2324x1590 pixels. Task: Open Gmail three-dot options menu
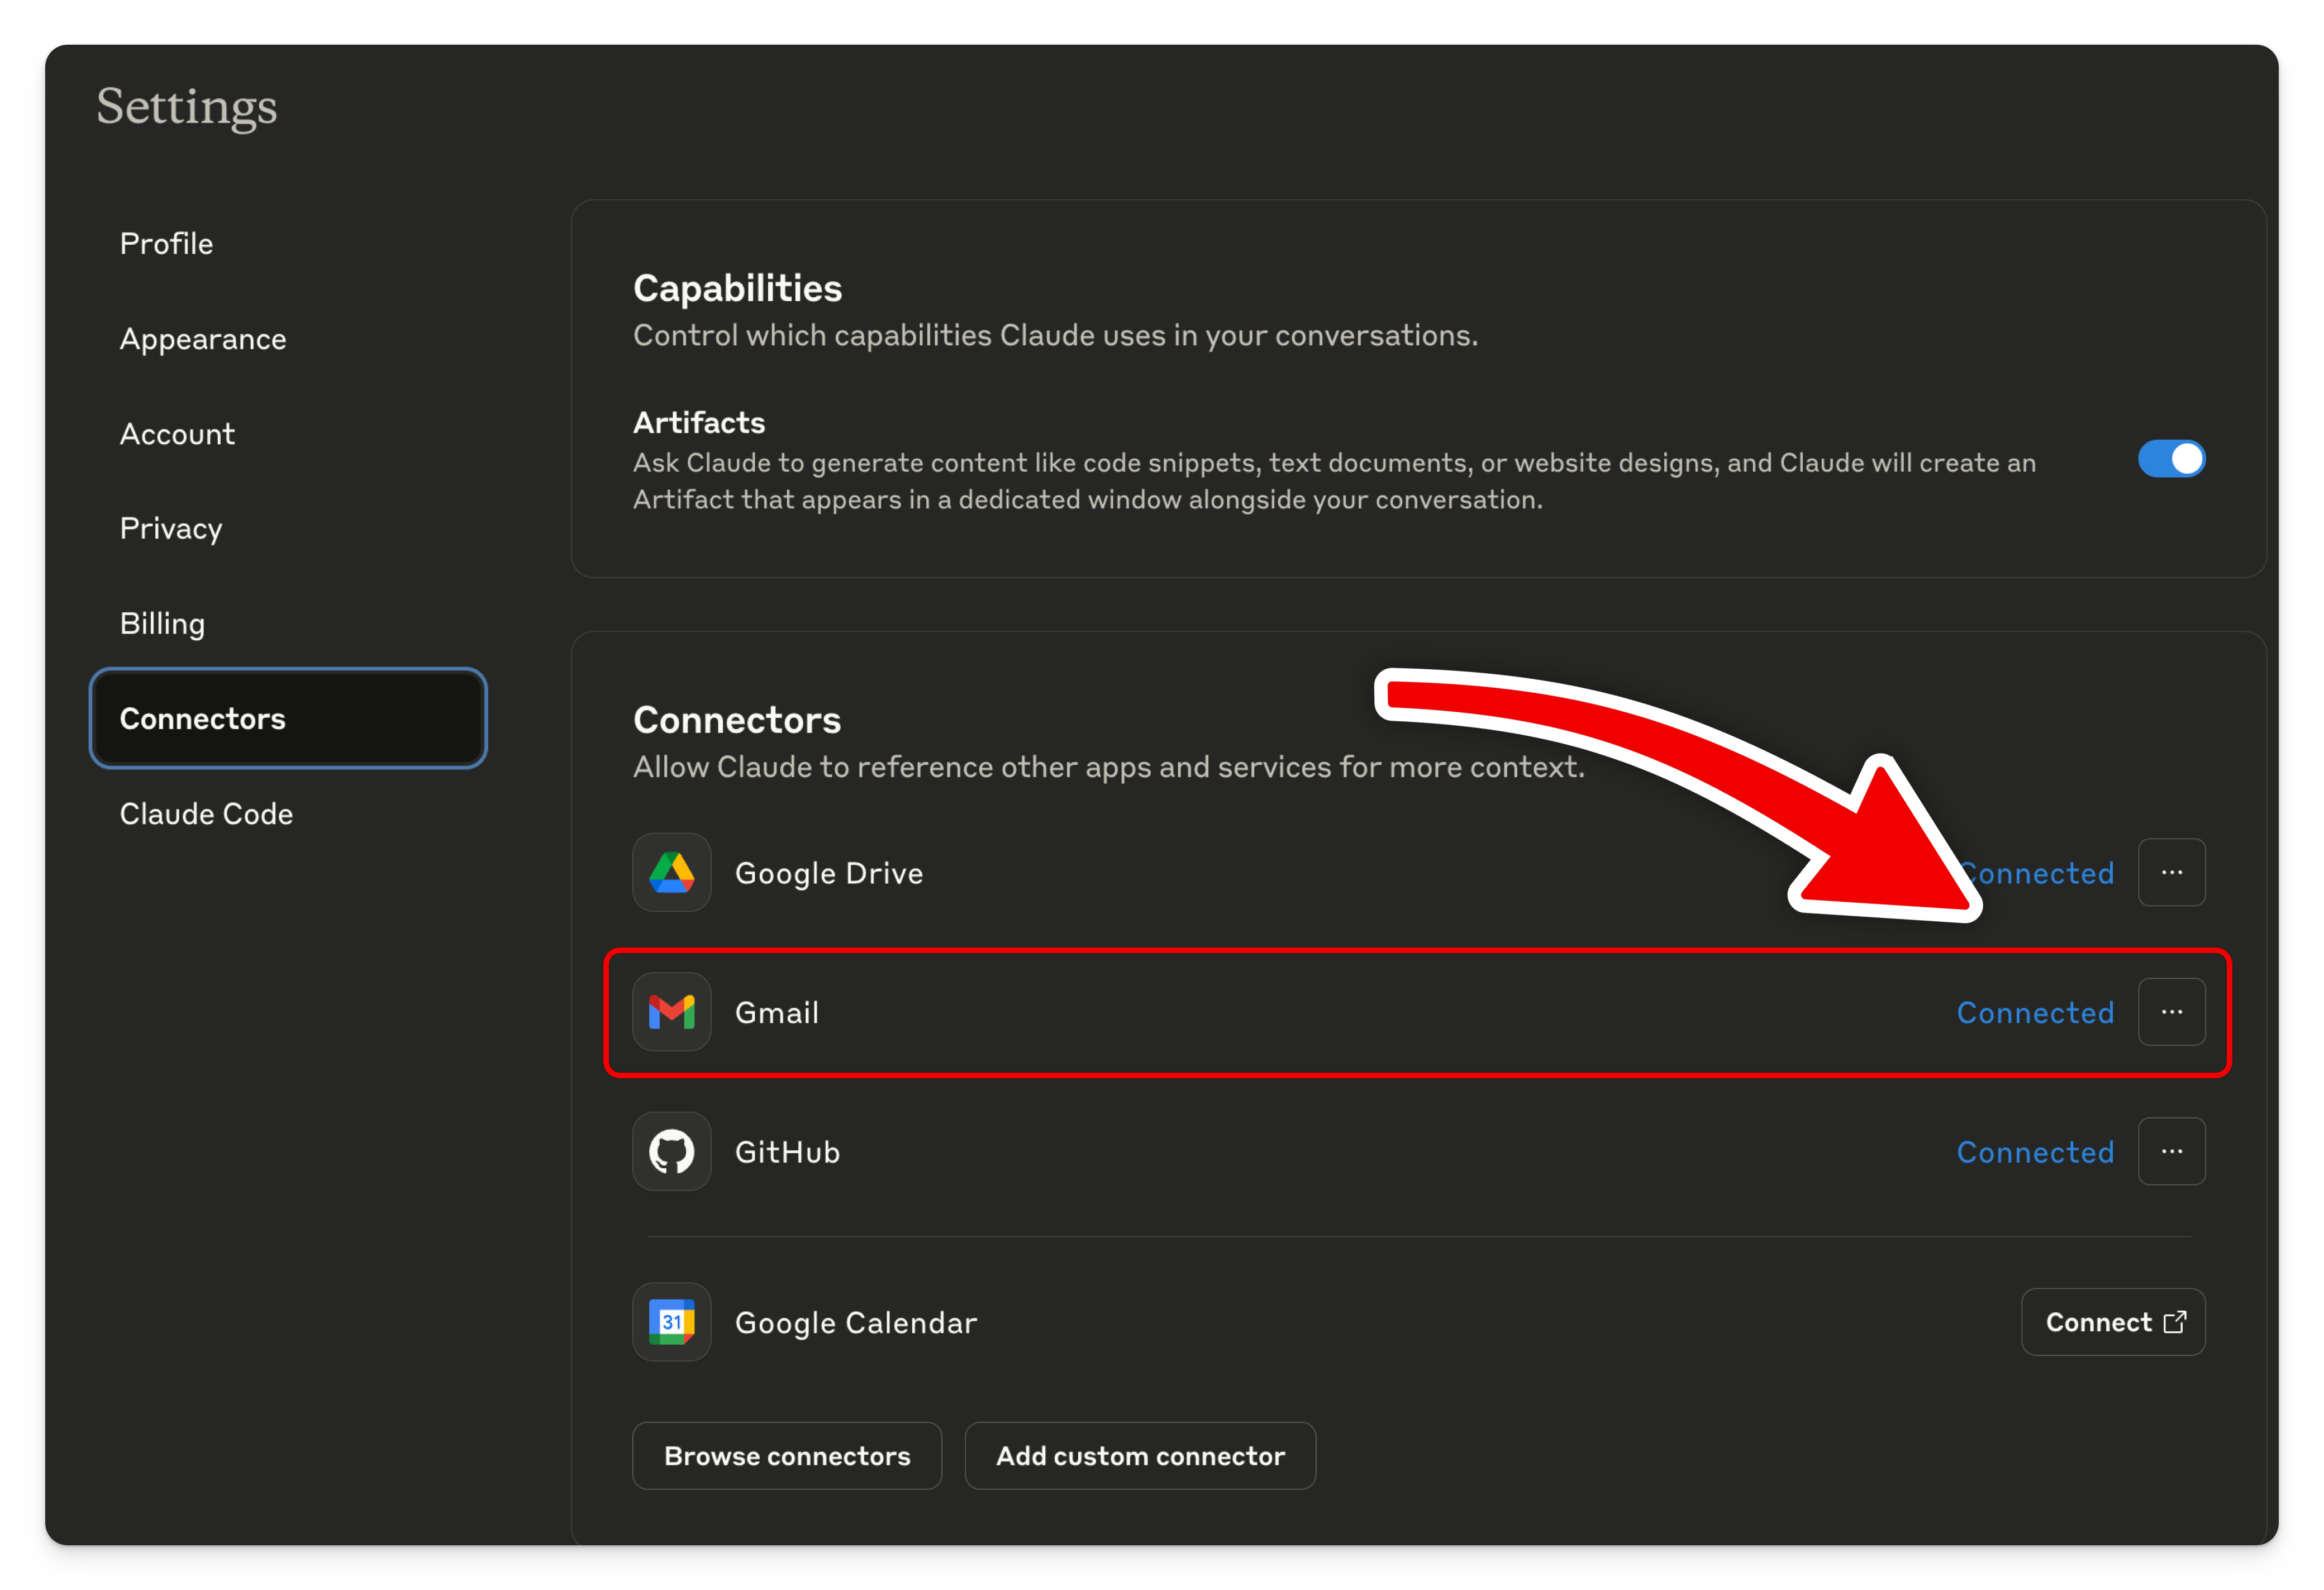coord(2171,1012)
